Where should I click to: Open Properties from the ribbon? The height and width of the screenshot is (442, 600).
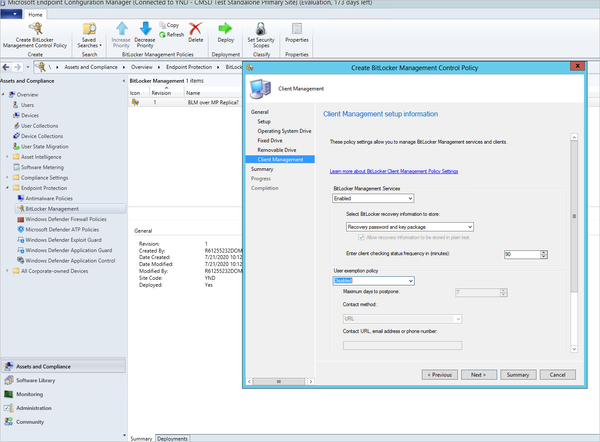pyautogui.click(x=297, y=33)
